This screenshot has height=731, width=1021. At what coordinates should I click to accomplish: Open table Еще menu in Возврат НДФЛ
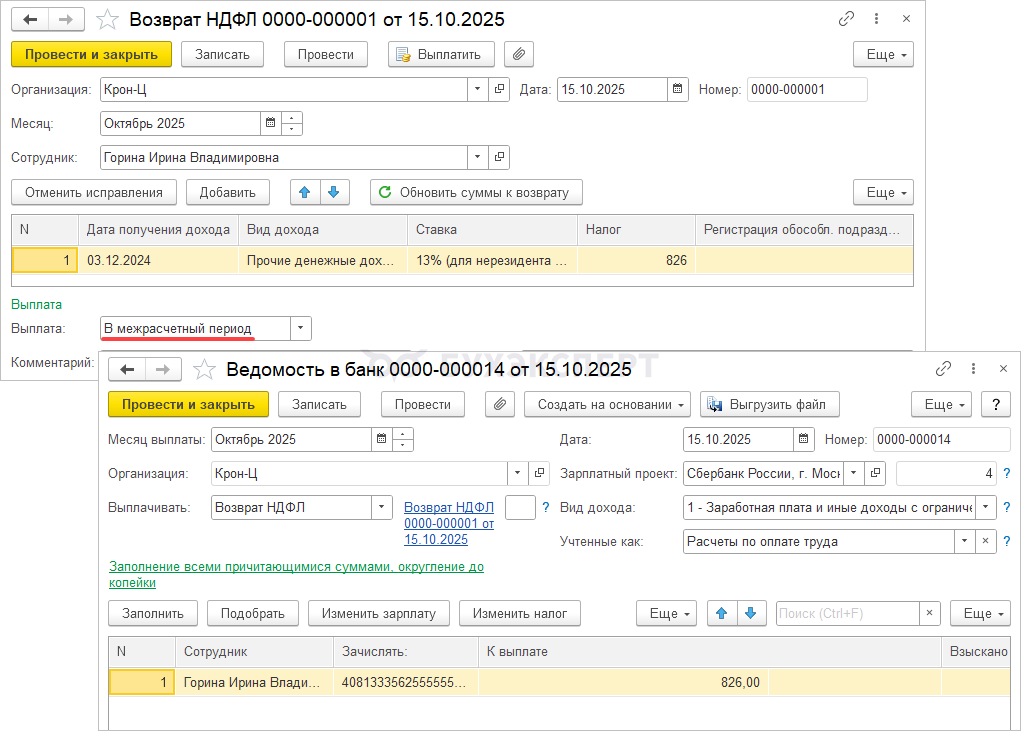coord(884,192)
